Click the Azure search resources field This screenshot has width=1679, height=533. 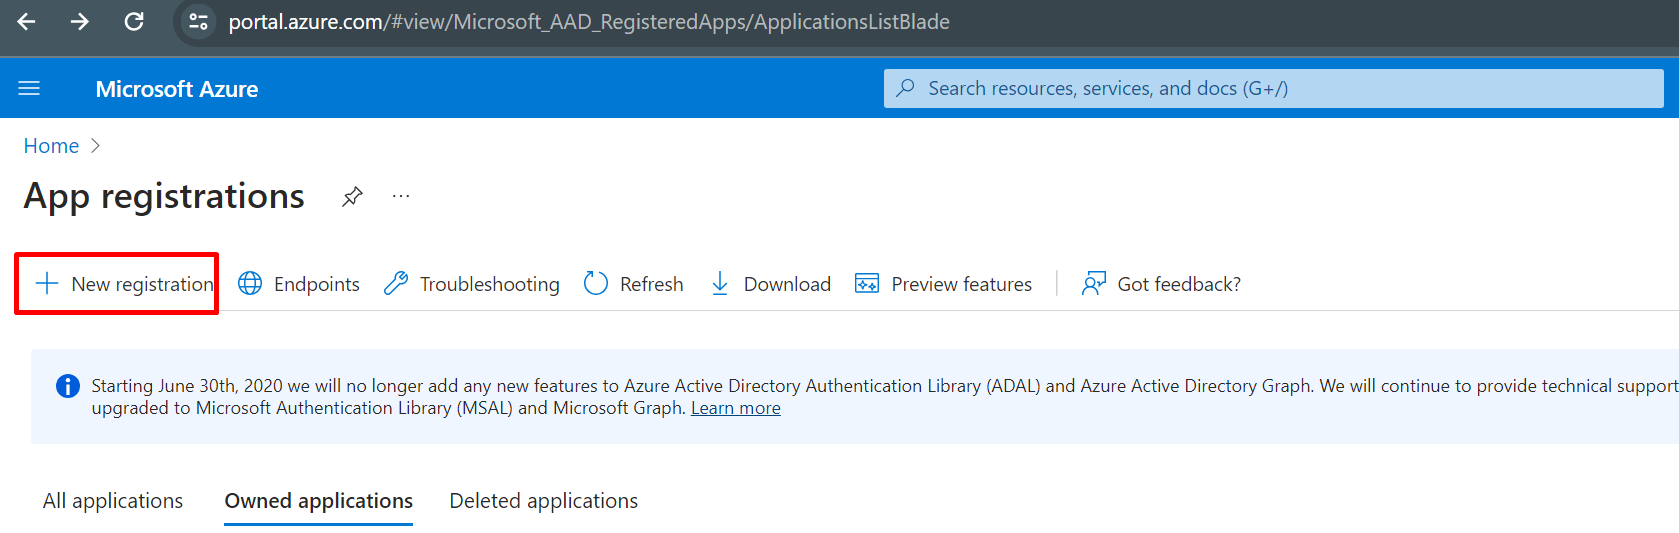point(1272,89)
